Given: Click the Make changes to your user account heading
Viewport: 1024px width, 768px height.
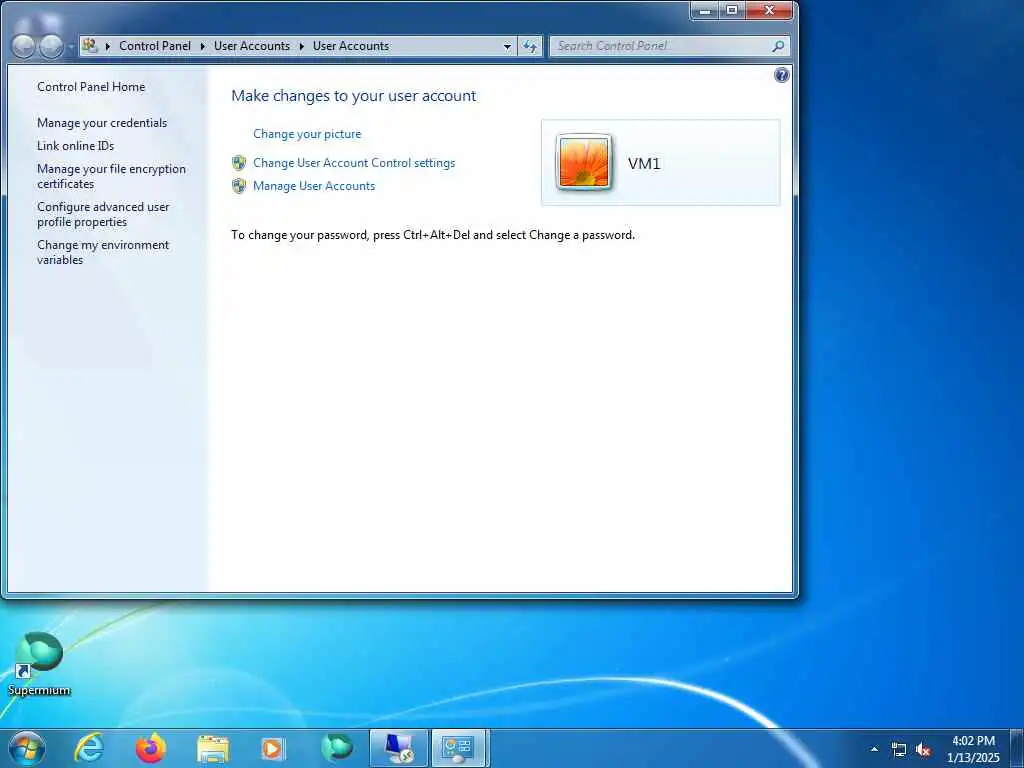Looking at the screenshot, I should pyautogui.click(x=353, y=96).
